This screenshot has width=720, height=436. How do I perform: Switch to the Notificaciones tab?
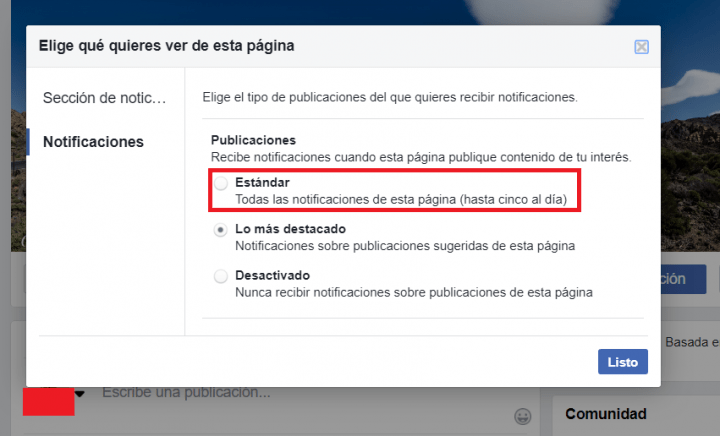click(93, 142)
